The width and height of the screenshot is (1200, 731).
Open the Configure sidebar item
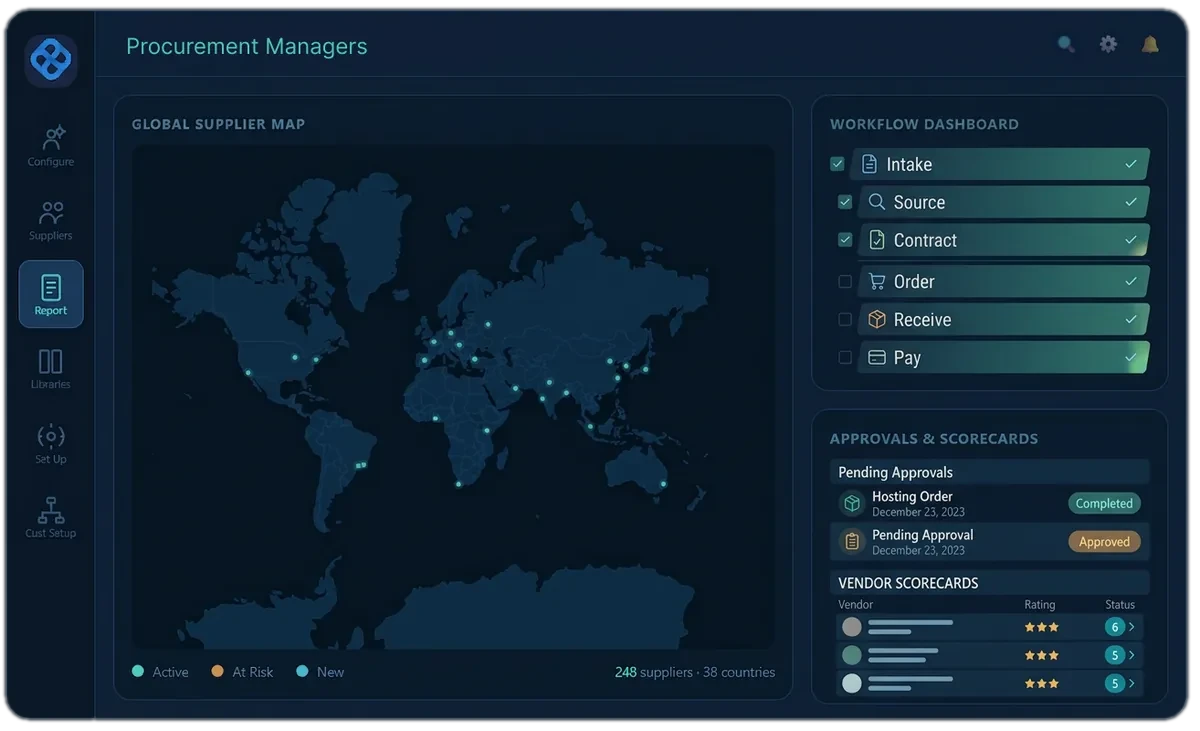click(51, 145)
